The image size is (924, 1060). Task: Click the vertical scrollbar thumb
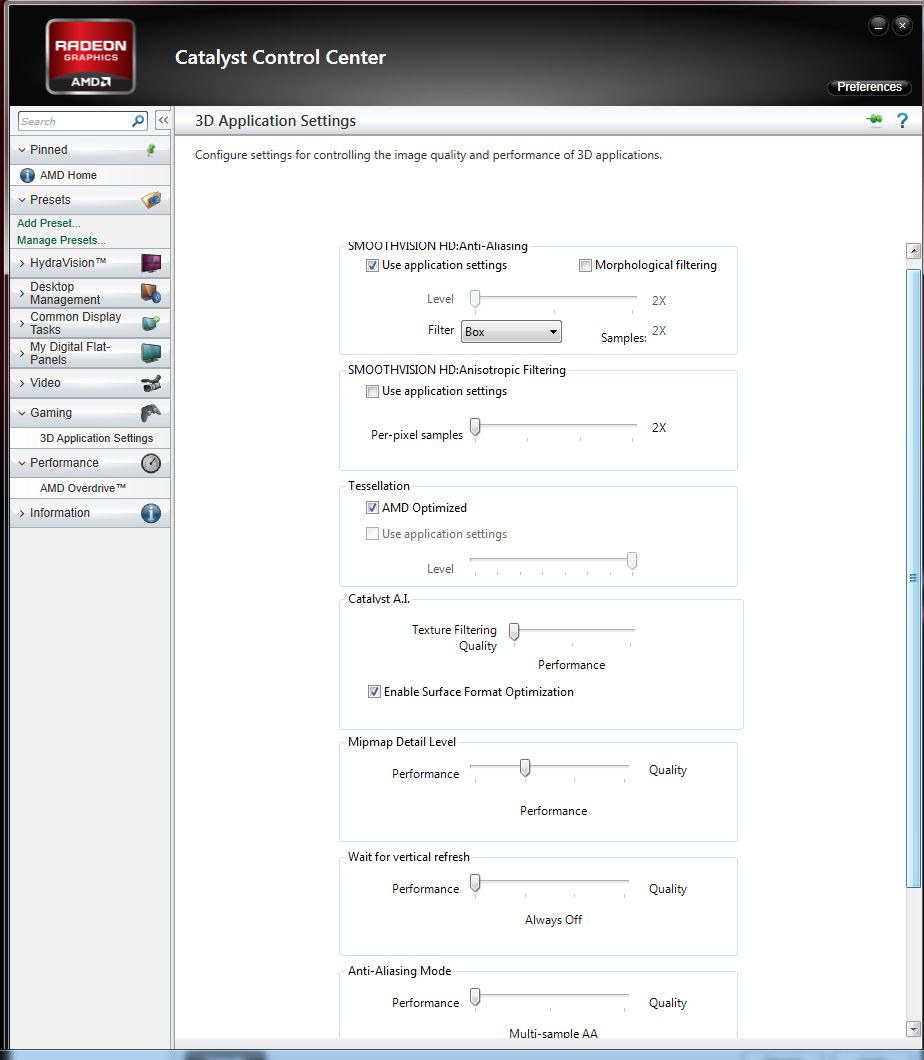point(914,579)
